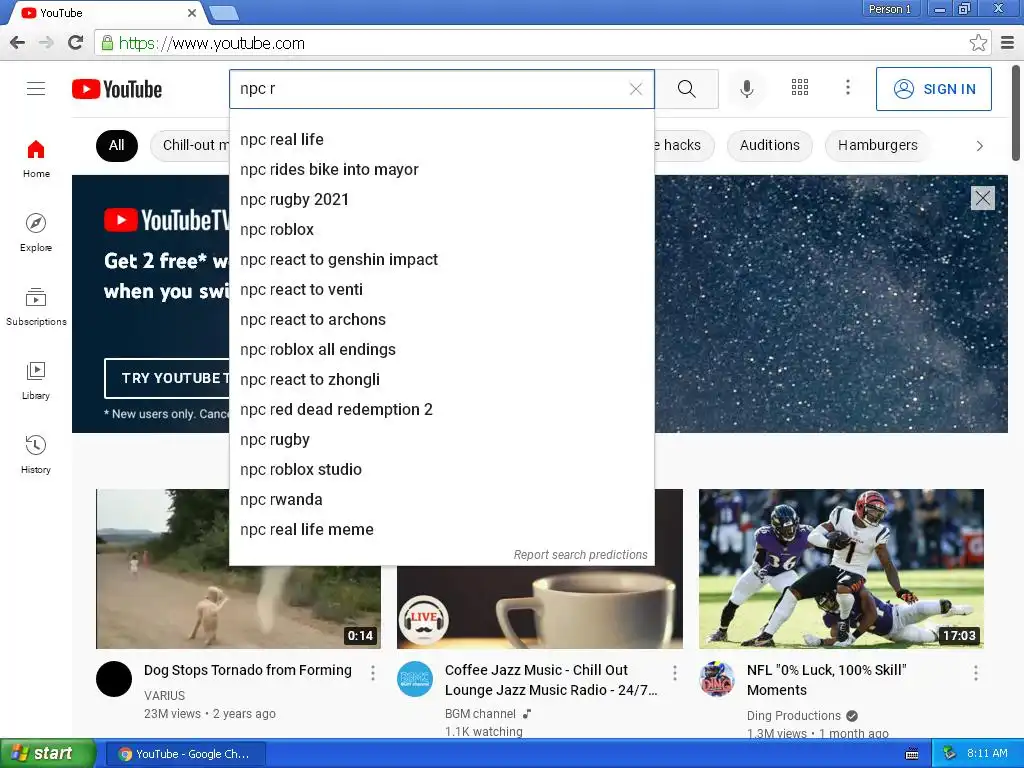Click the taskbar clock showing 8:11 AM

pyautogui.click(x=987, y=754)
